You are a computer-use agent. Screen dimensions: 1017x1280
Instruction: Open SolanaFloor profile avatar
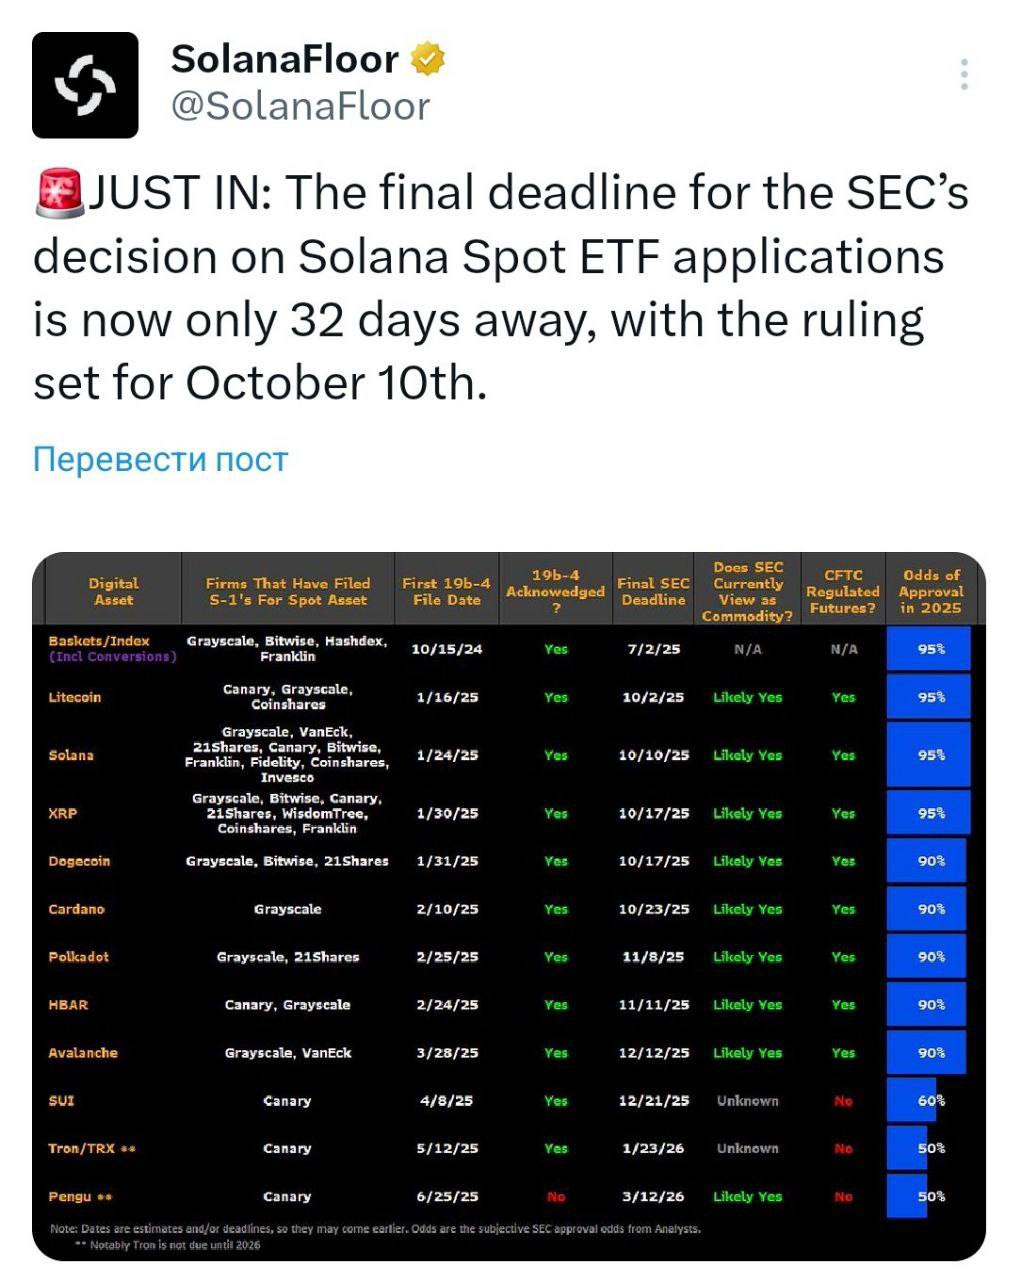85,85
